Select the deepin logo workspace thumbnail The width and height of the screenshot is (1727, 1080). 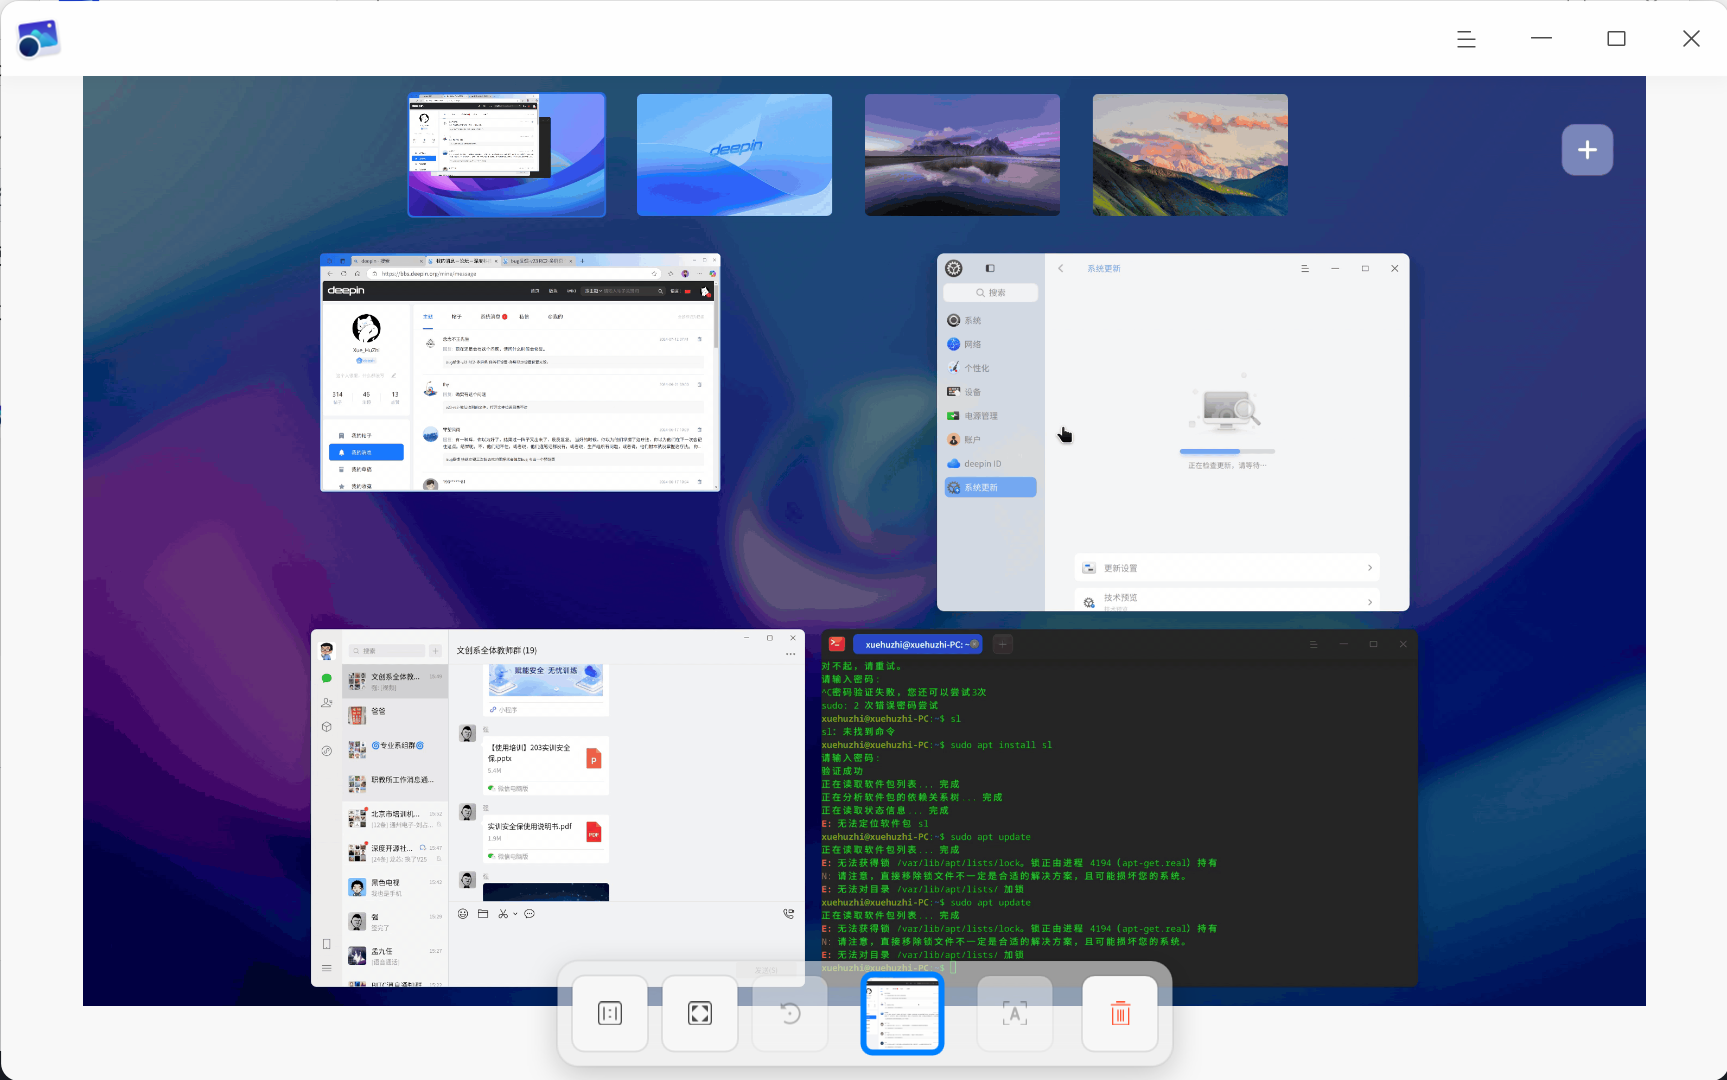pyautogui.click(x=734, y=155)
